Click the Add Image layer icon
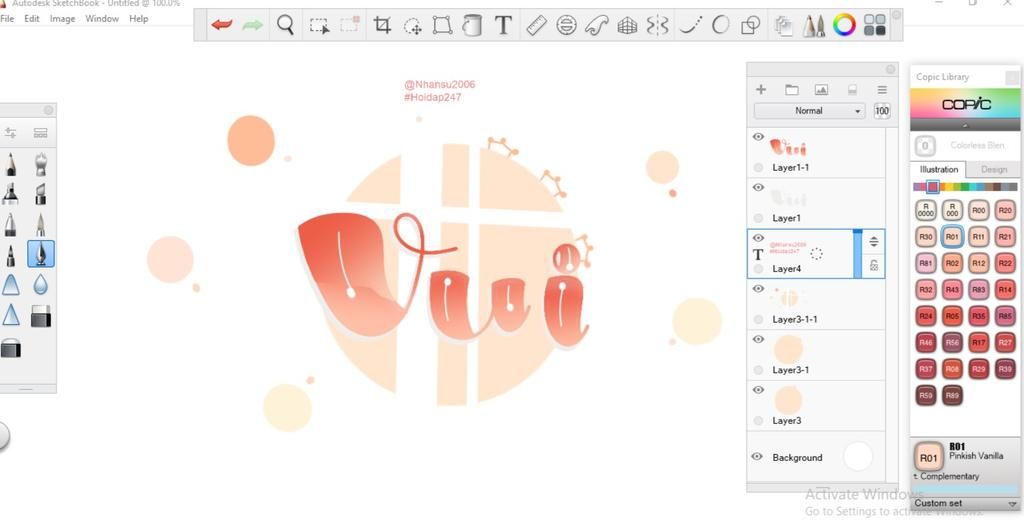 coord(822,89)
